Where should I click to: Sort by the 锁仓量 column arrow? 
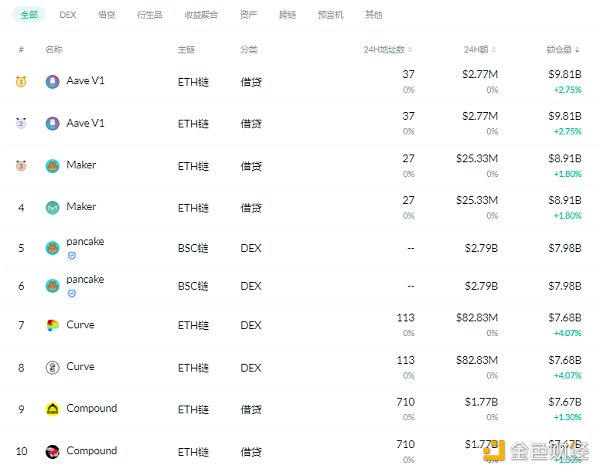[581, 49]
